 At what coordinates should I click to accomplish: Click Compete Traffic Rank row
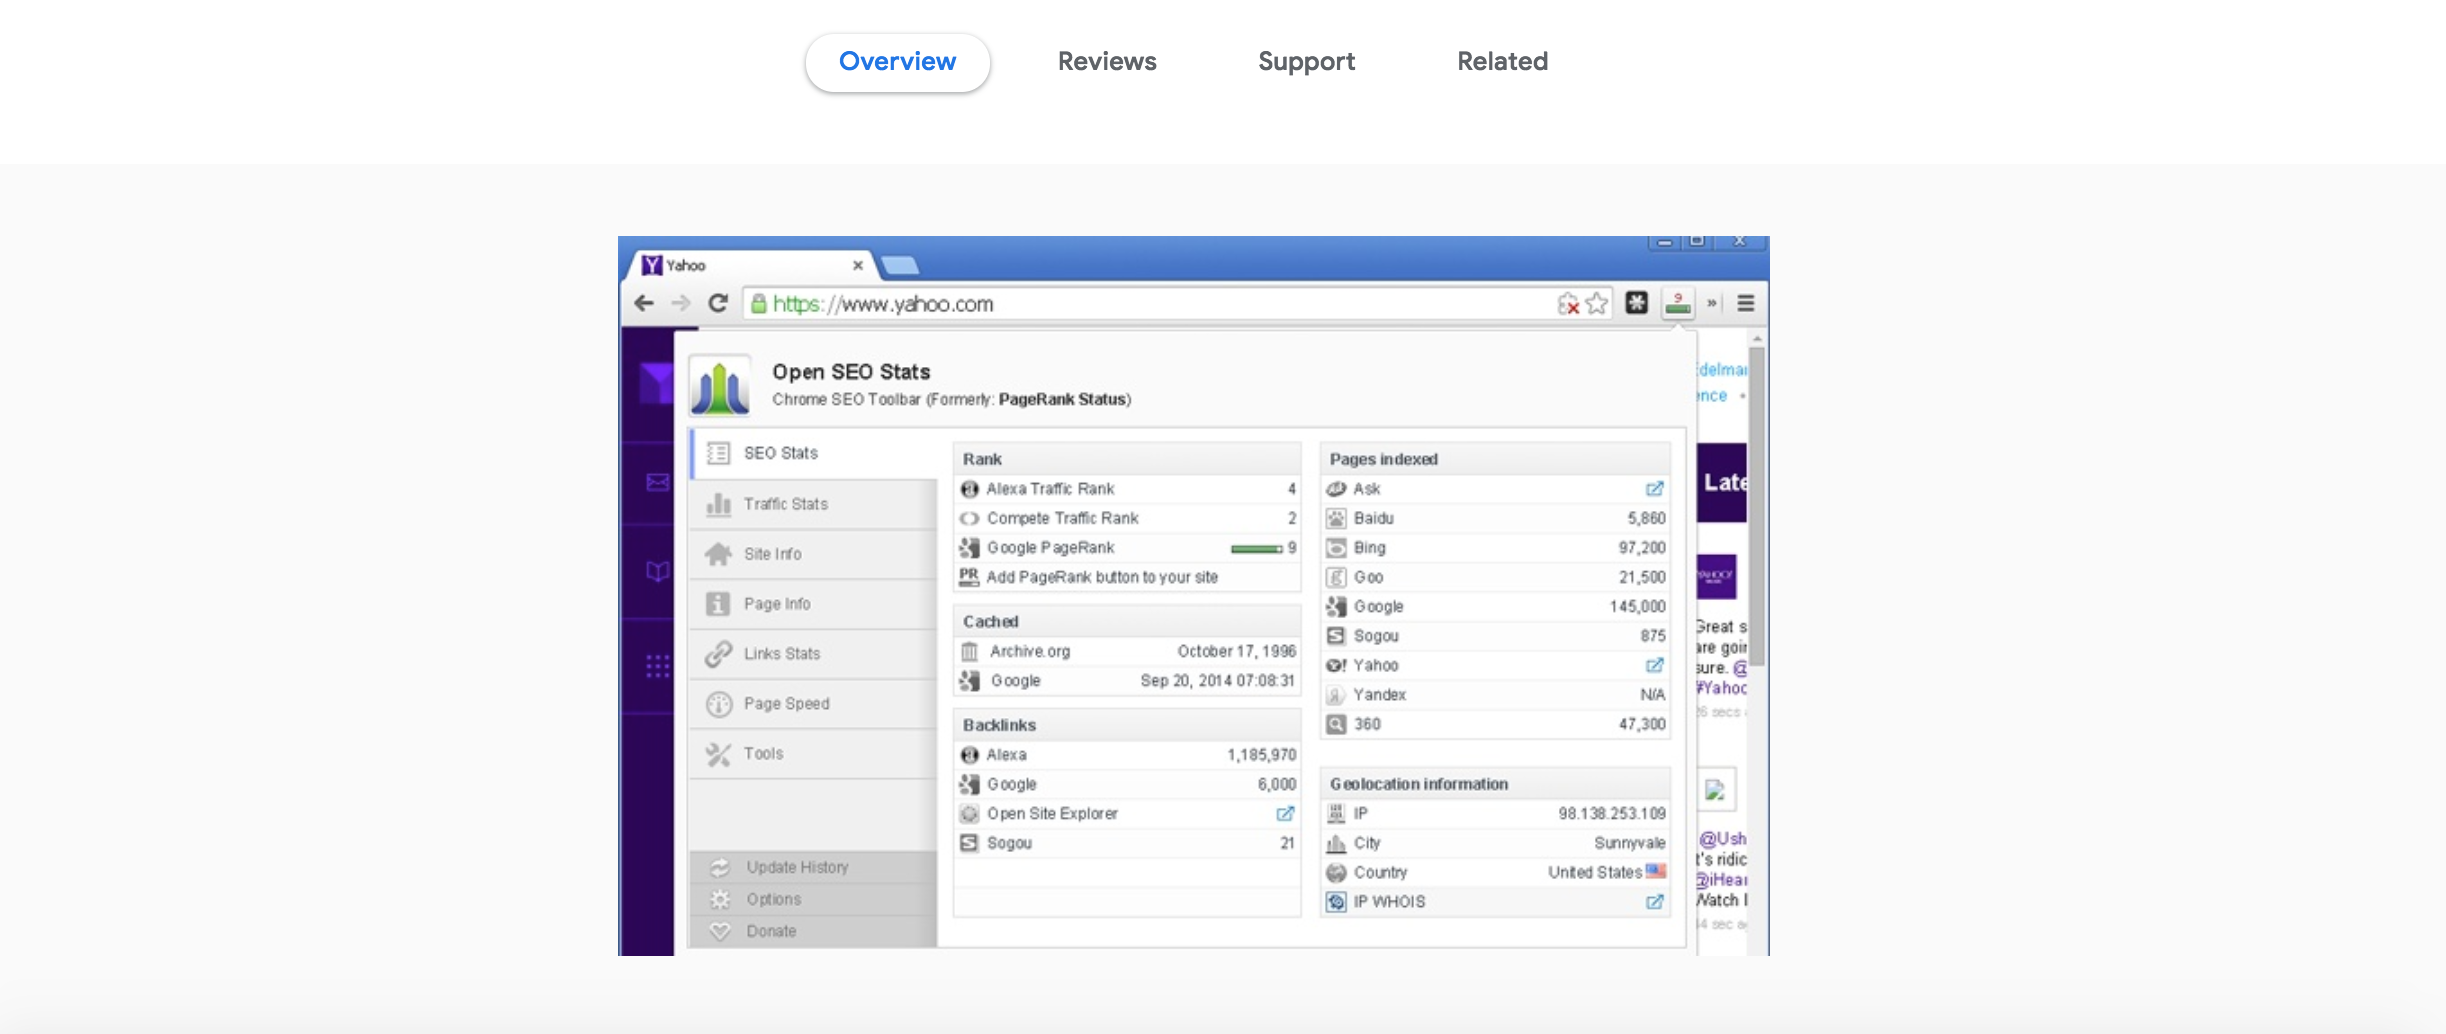click(x=1128, y=518)
